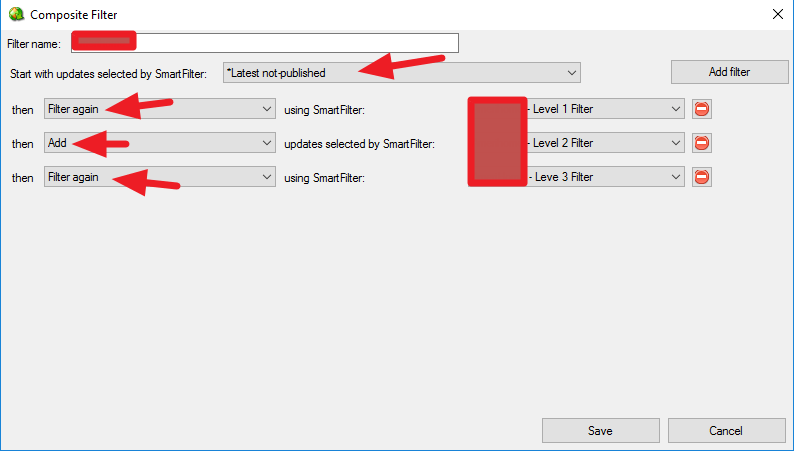
Task: Remove the Level 2 Filter row
Action: [x=702, y=143]
